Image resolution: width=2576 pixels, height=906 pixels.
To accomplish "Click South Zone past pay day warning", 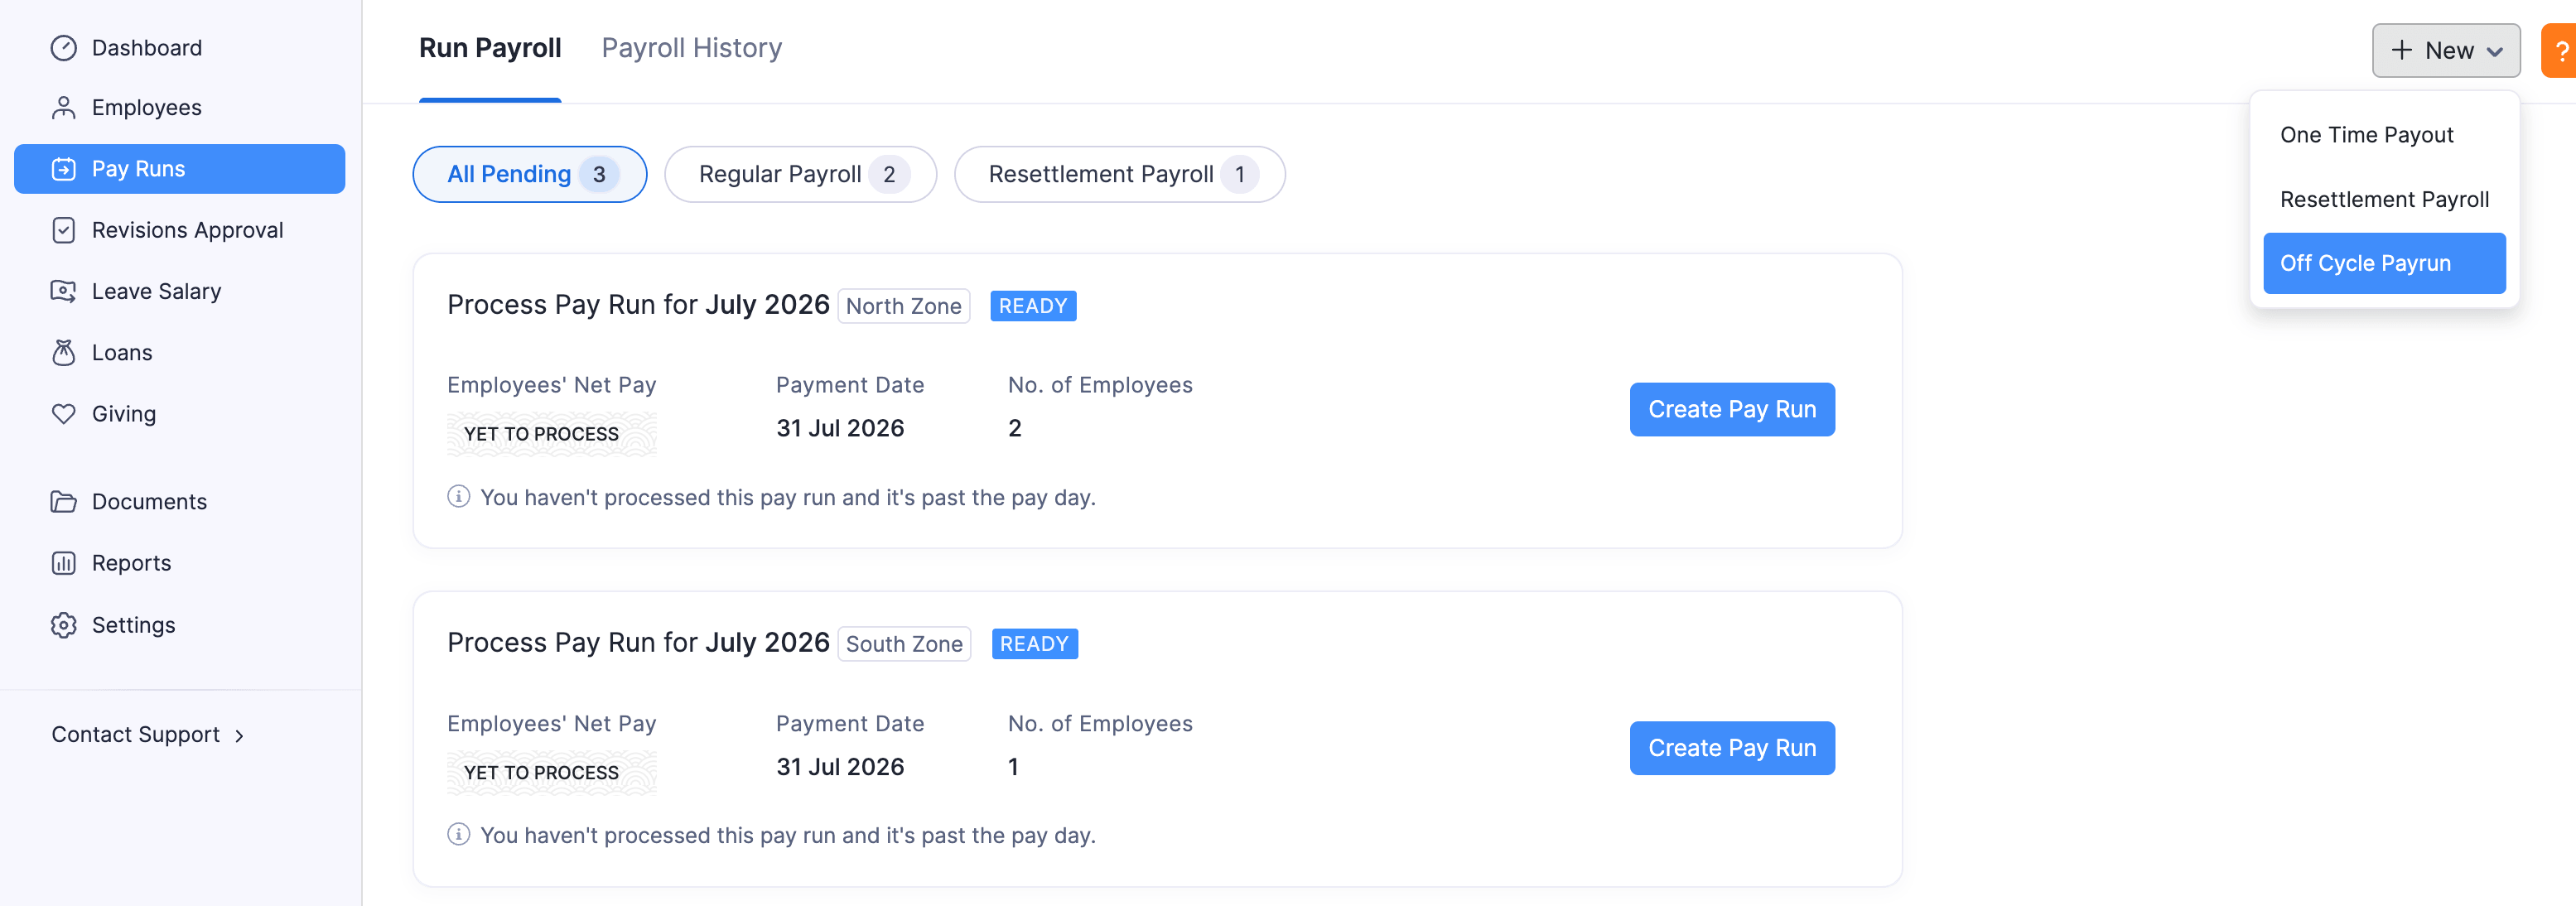I will pyautogui.click(x=788, y=835).
